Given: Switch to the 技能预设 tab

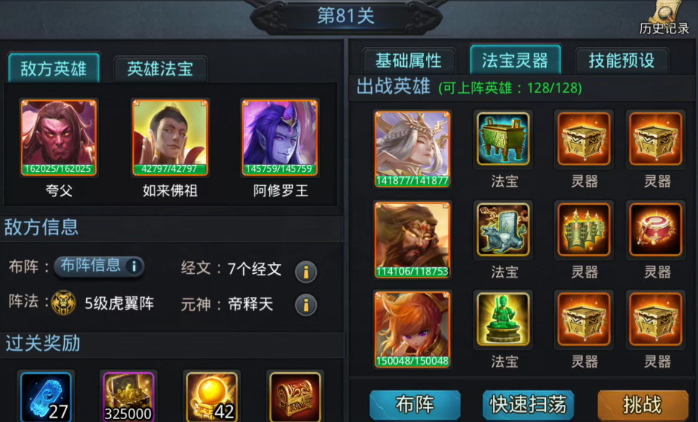Looking at the screenshot, I should tap(622, 61).
